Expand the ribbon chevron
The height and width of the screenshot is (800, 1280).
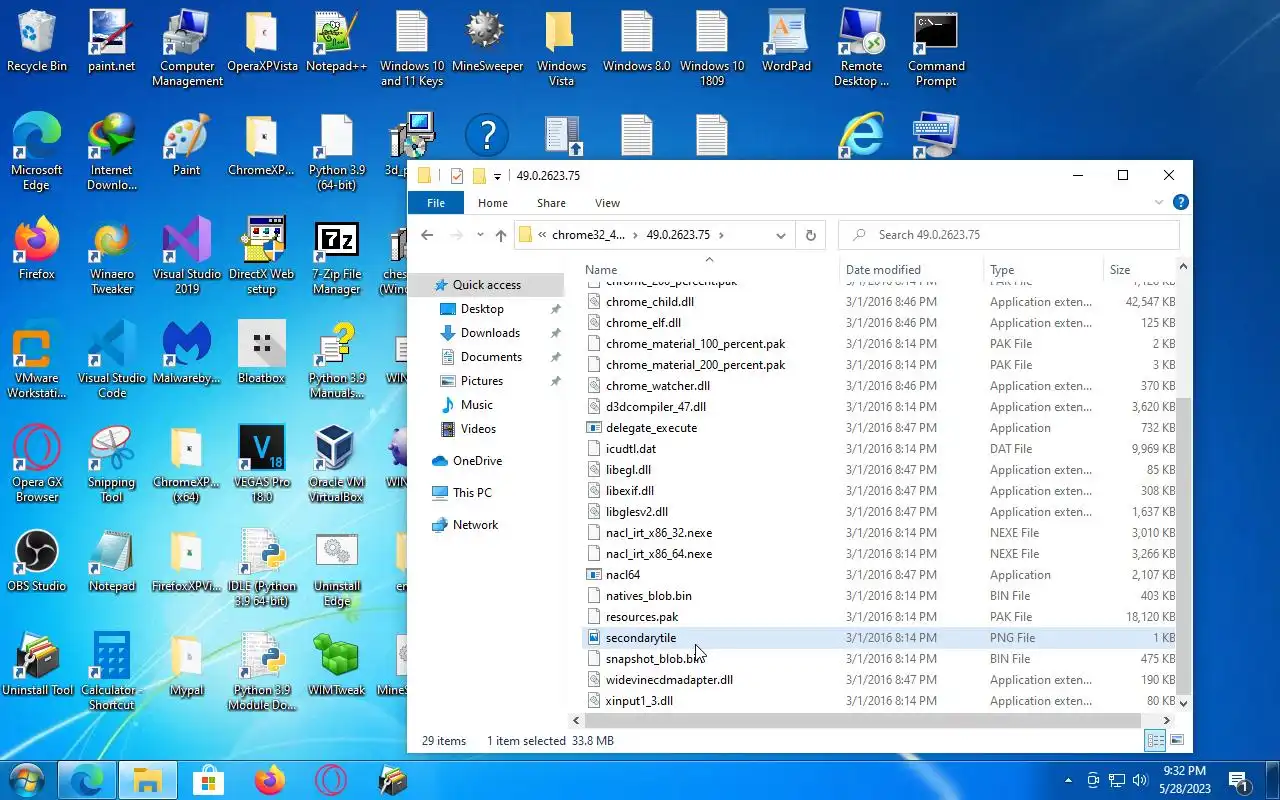[1160, 203]
